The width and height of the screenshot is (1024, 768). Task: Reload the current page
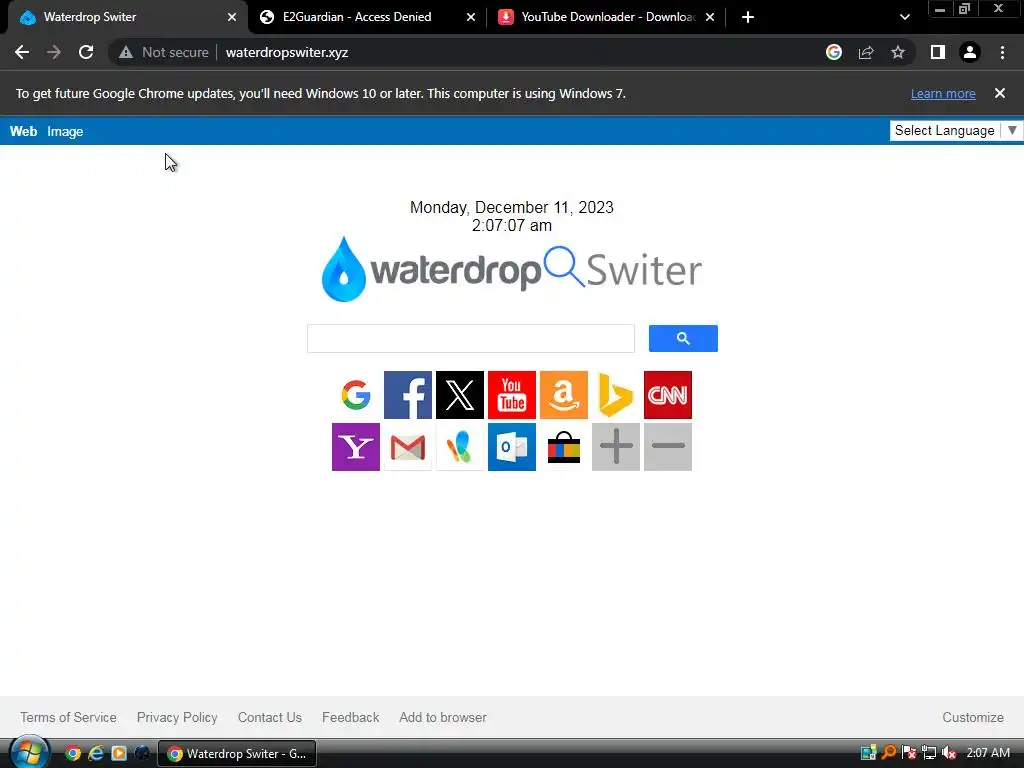[86, 52]
